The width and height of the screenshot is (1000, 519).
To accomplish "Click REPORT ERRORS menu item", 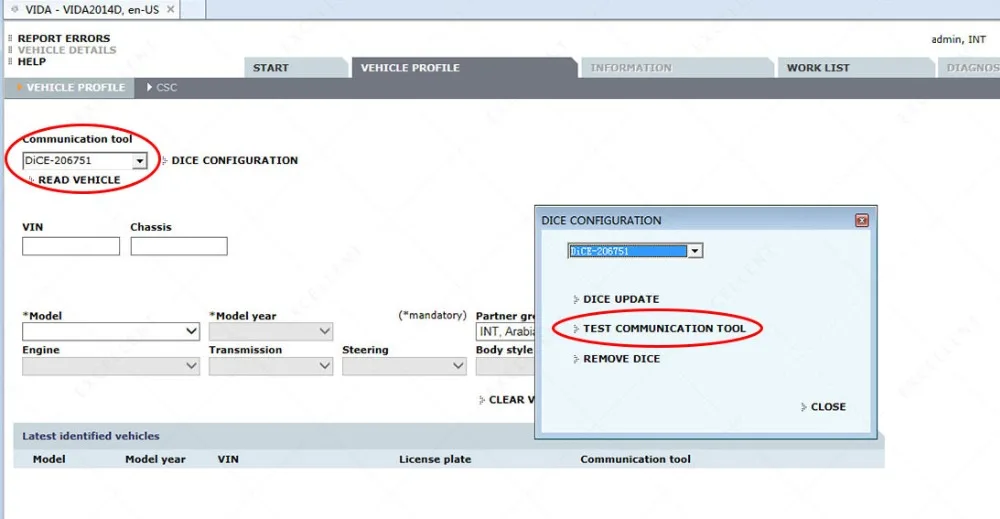I will 64,38.
